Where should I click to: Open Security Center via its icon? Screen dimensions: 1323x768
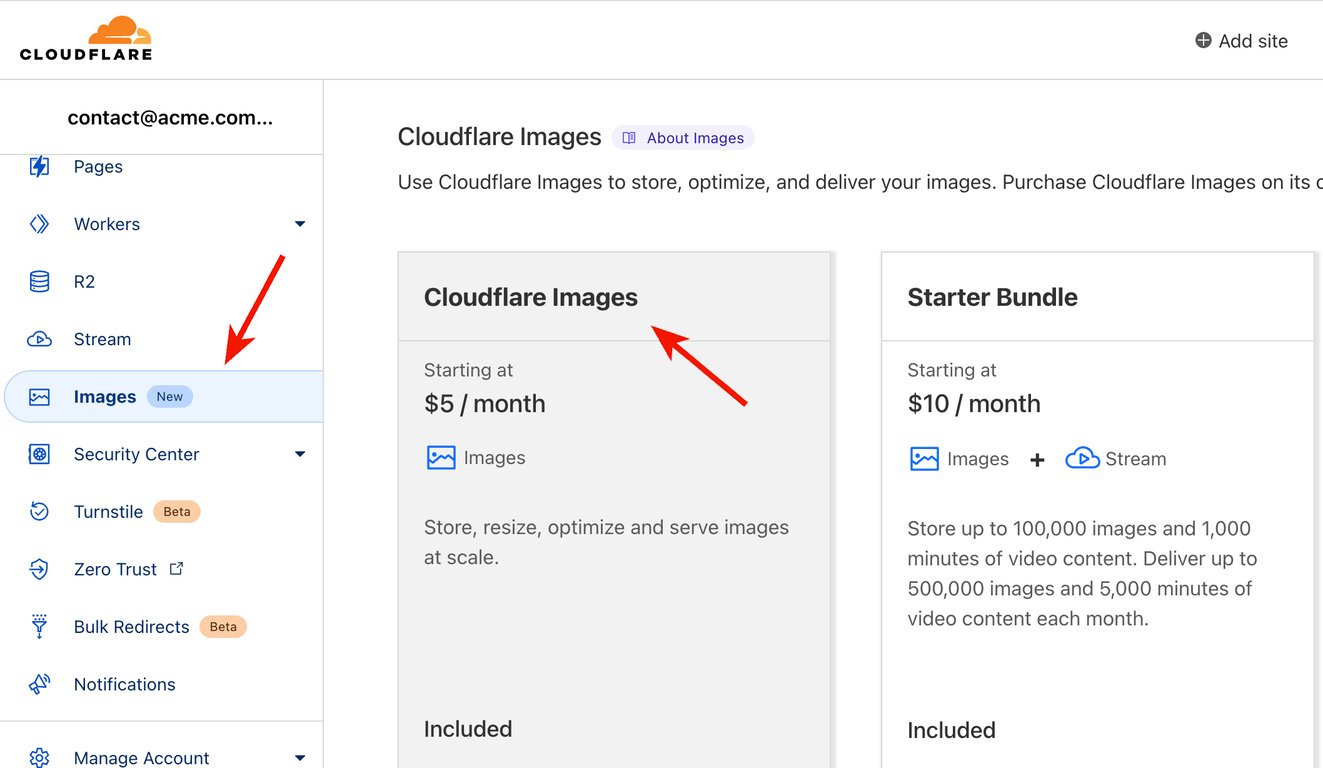point(39,454)
